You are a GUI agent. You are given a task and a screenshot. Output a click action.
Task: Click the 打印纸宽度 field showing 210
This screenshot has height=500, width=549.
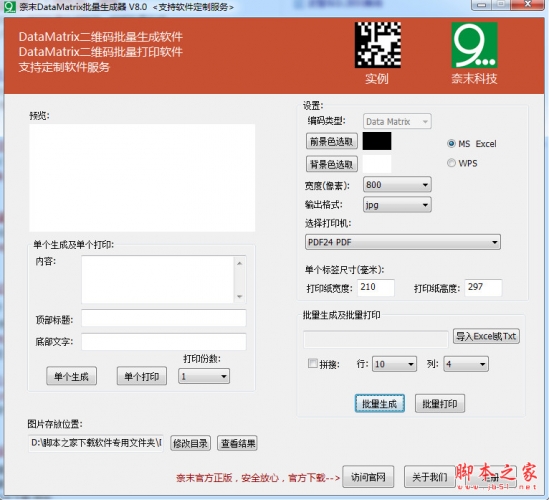click(376, 288)
